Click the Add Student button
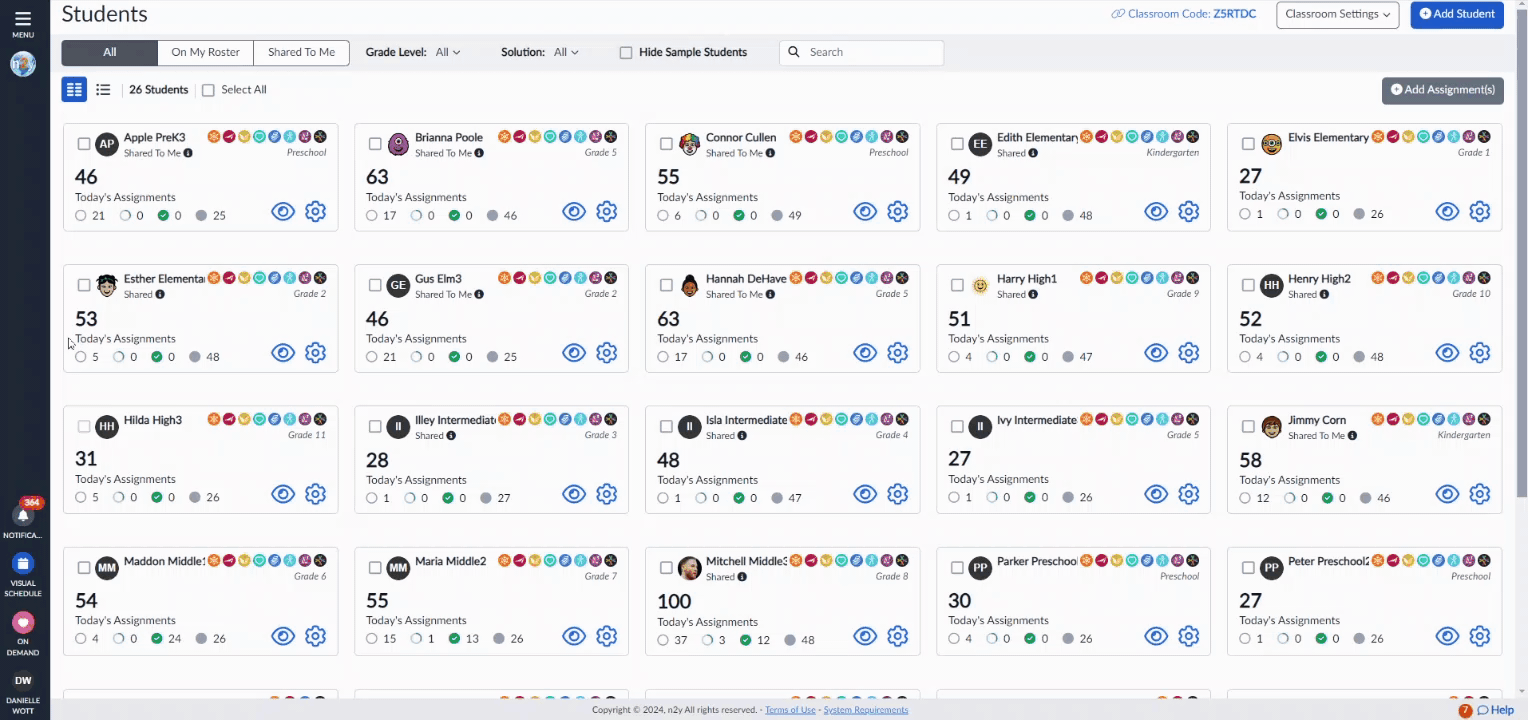This screenshot has width=1528, height=720. coord(1457,14)
